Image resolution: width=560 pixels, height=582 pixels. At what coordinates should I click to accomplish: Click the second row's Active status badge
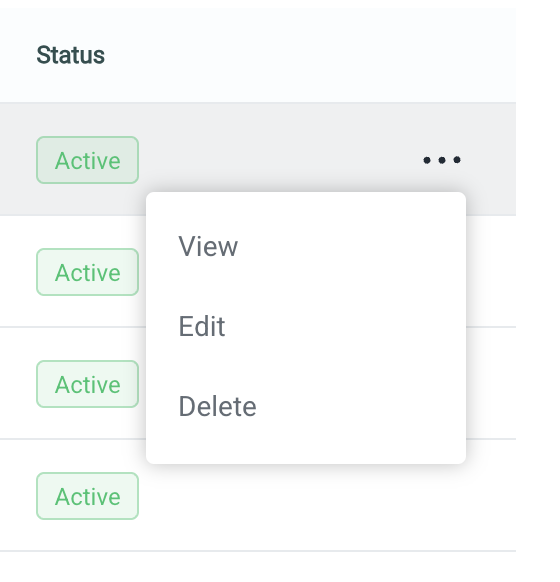88,272
